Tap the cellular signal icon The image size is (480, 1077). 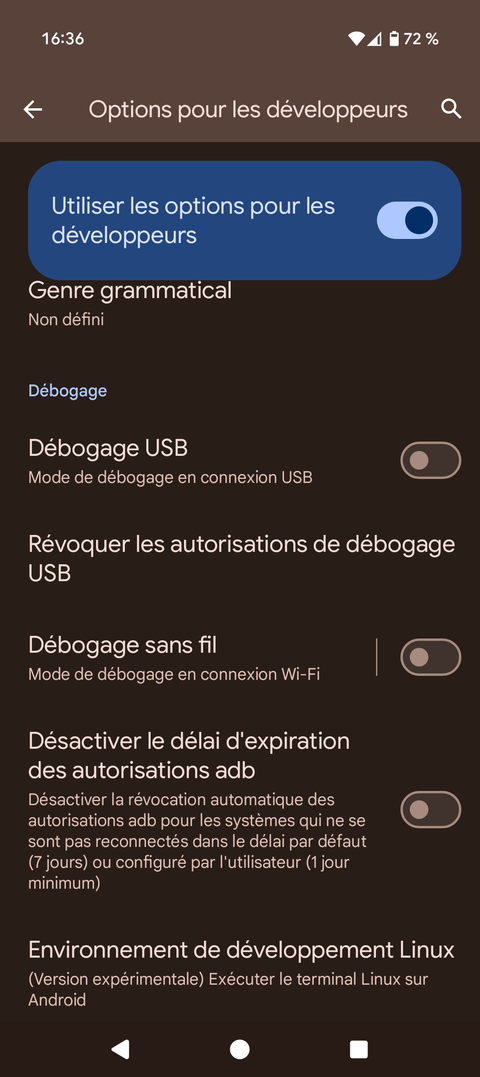[374, 39]
